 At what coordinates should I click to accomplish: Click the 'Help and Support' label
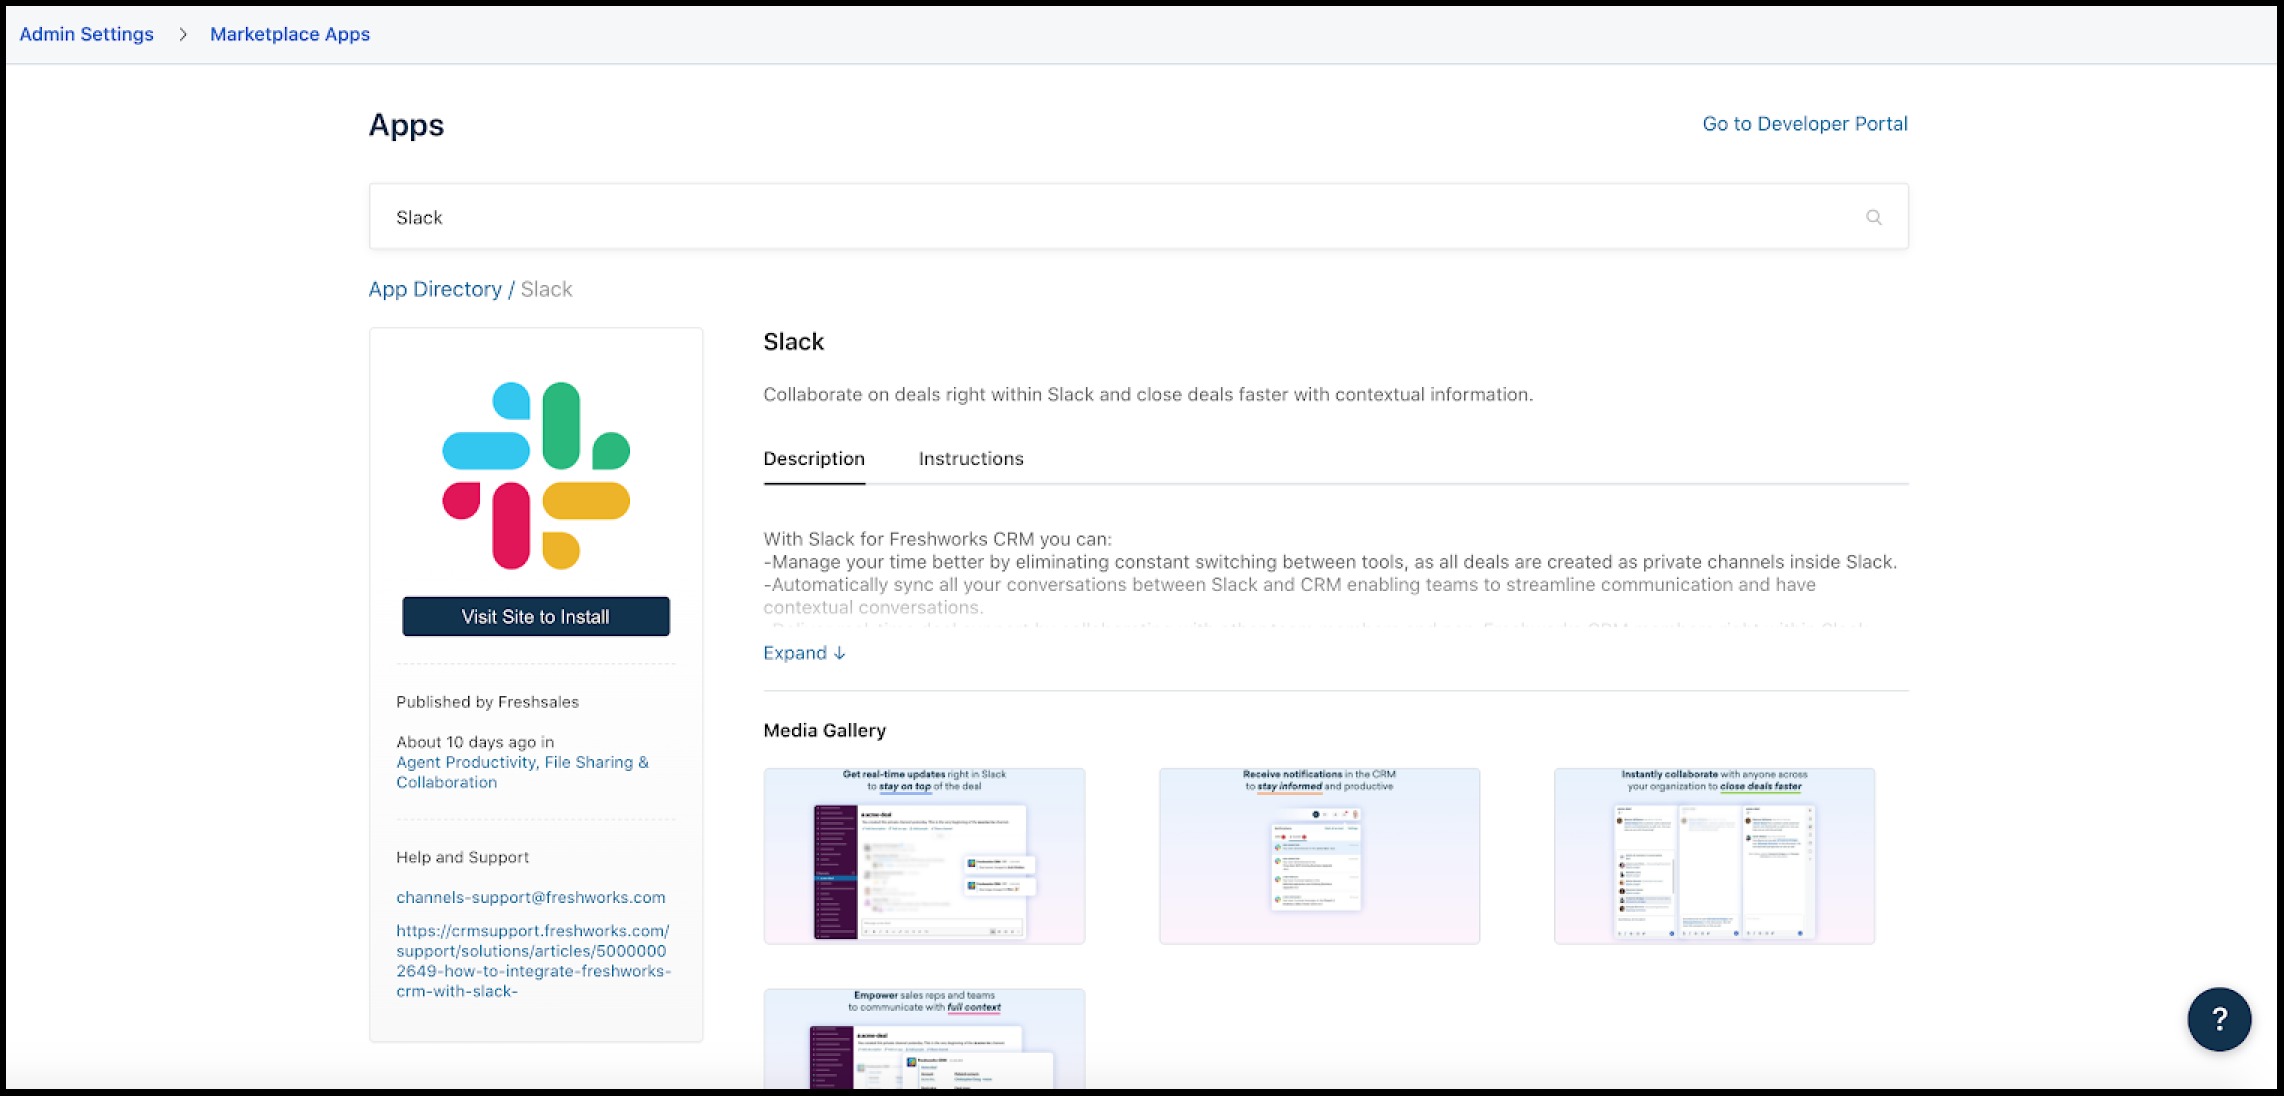[462, 857]
